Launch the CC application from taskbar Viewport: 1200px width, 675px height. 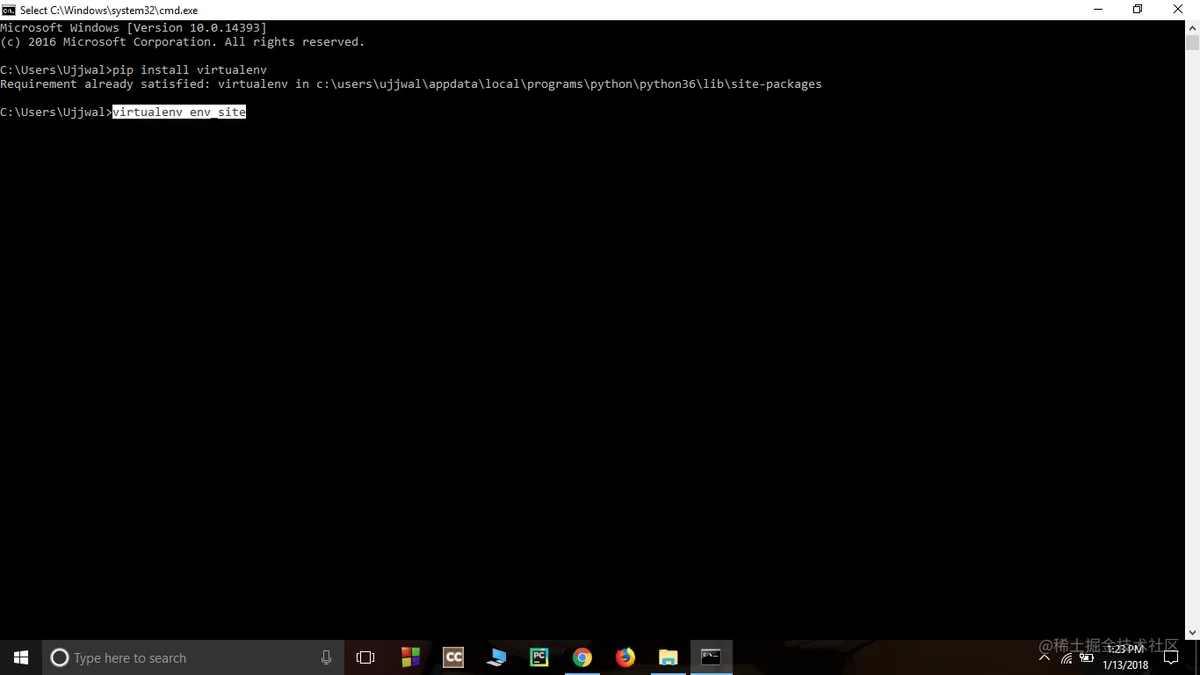(453, 657)
